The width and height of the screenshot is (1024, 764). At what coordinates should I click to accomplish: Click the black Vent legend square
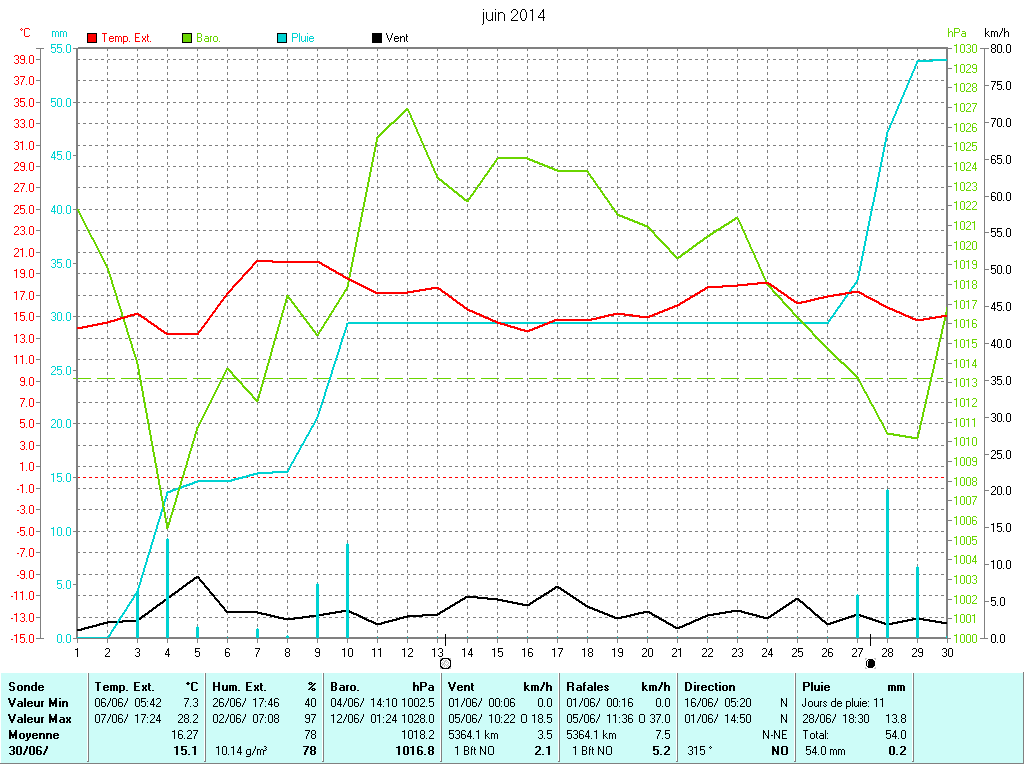pyautogui.click(x=376, y=38)
